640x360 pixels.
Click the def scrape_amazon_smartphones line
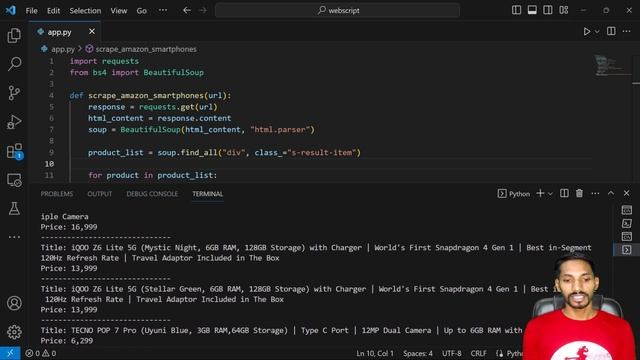click(150, 96)
